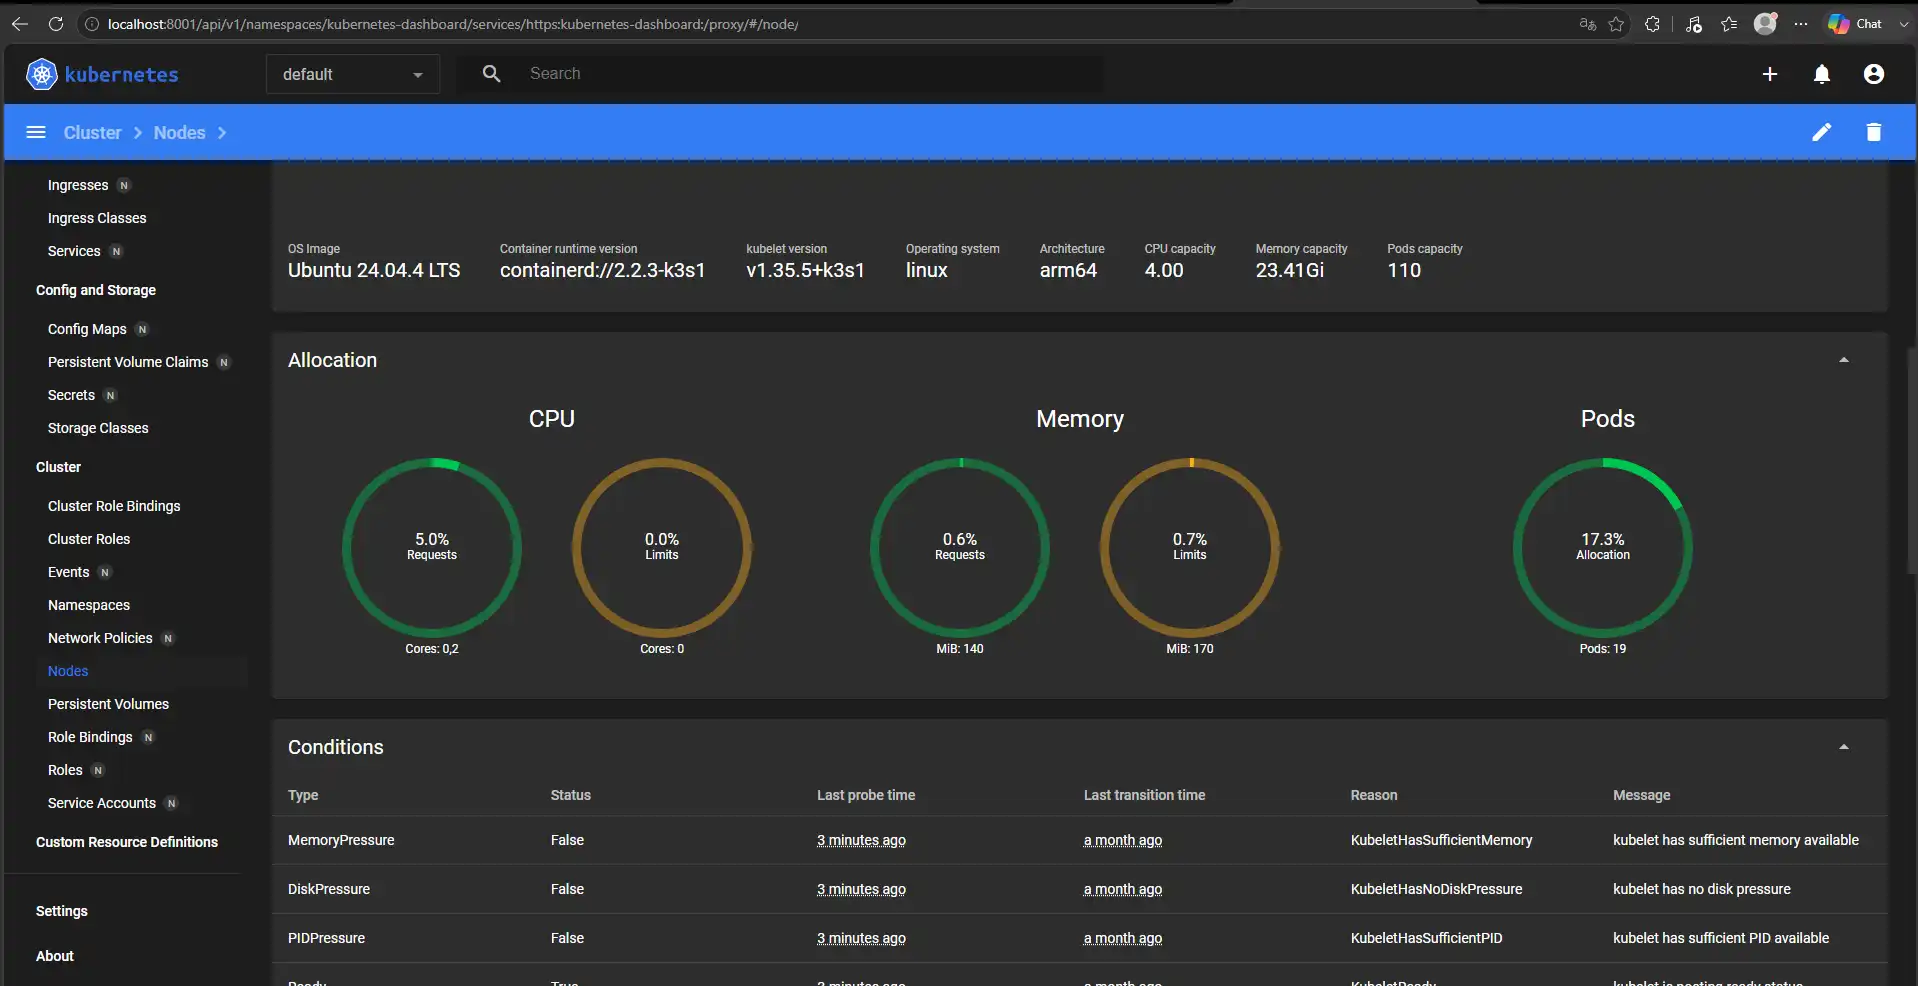Open Ingresses in the sidebar
Screen dimensions: 1918x986
(78, 185)
